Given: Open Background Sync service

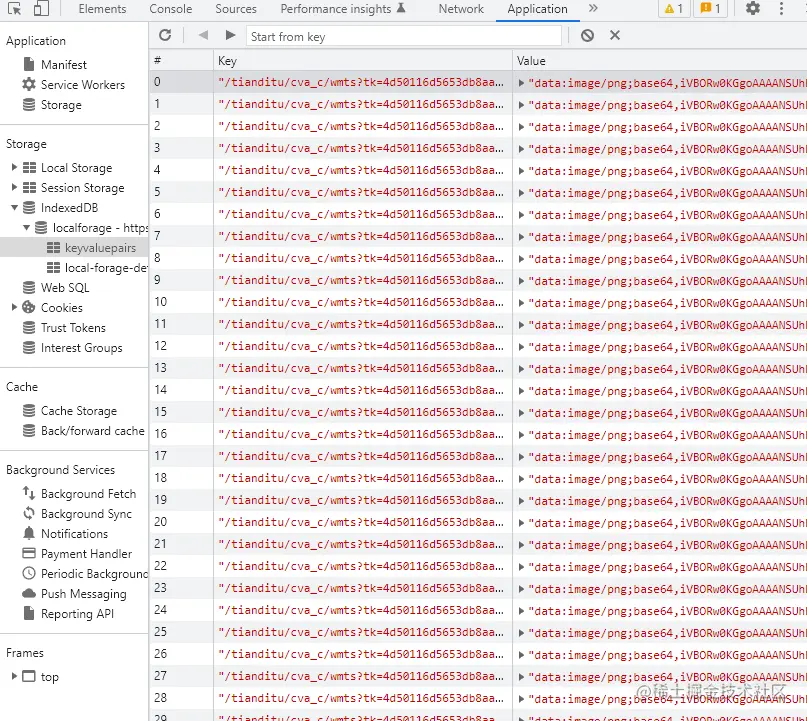Looking at the screenshot, I should pos(86,514).
